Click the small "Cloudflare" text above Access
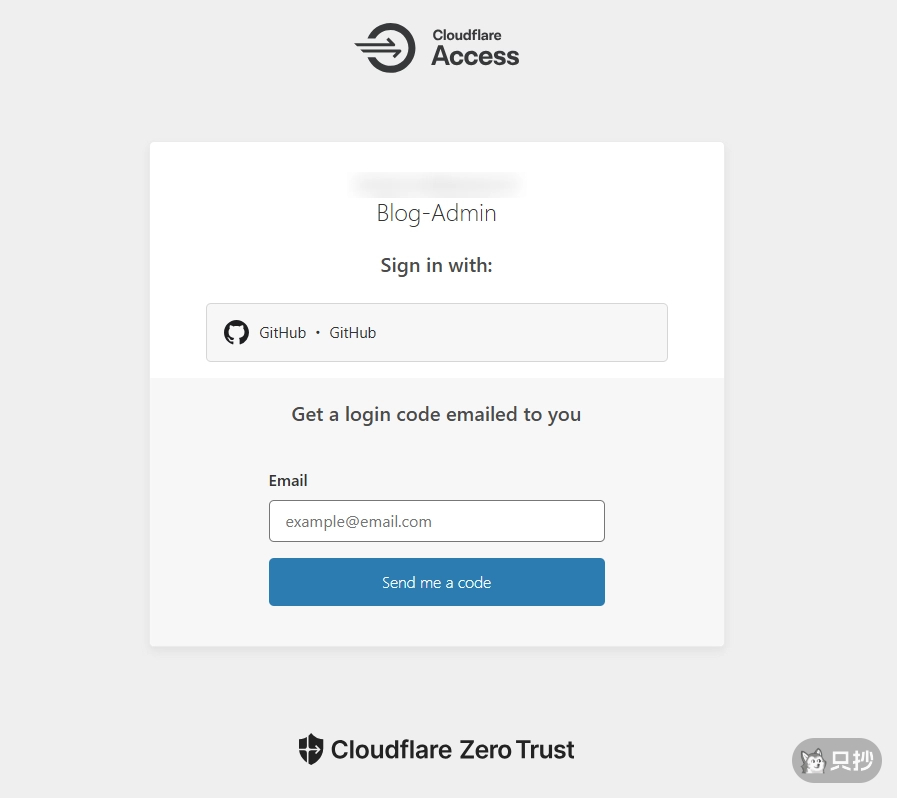 tap(467, 35)
